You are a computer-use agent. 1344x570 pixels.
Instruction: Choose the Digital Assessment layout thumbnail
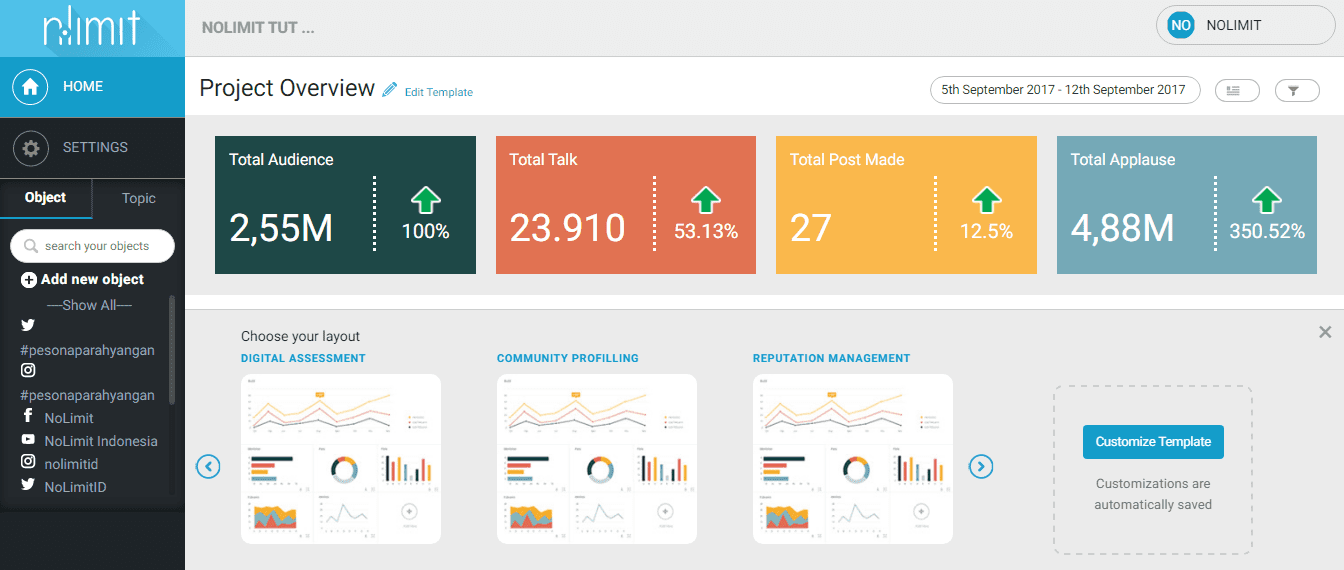pyautogui.click(x=341, y=459)
